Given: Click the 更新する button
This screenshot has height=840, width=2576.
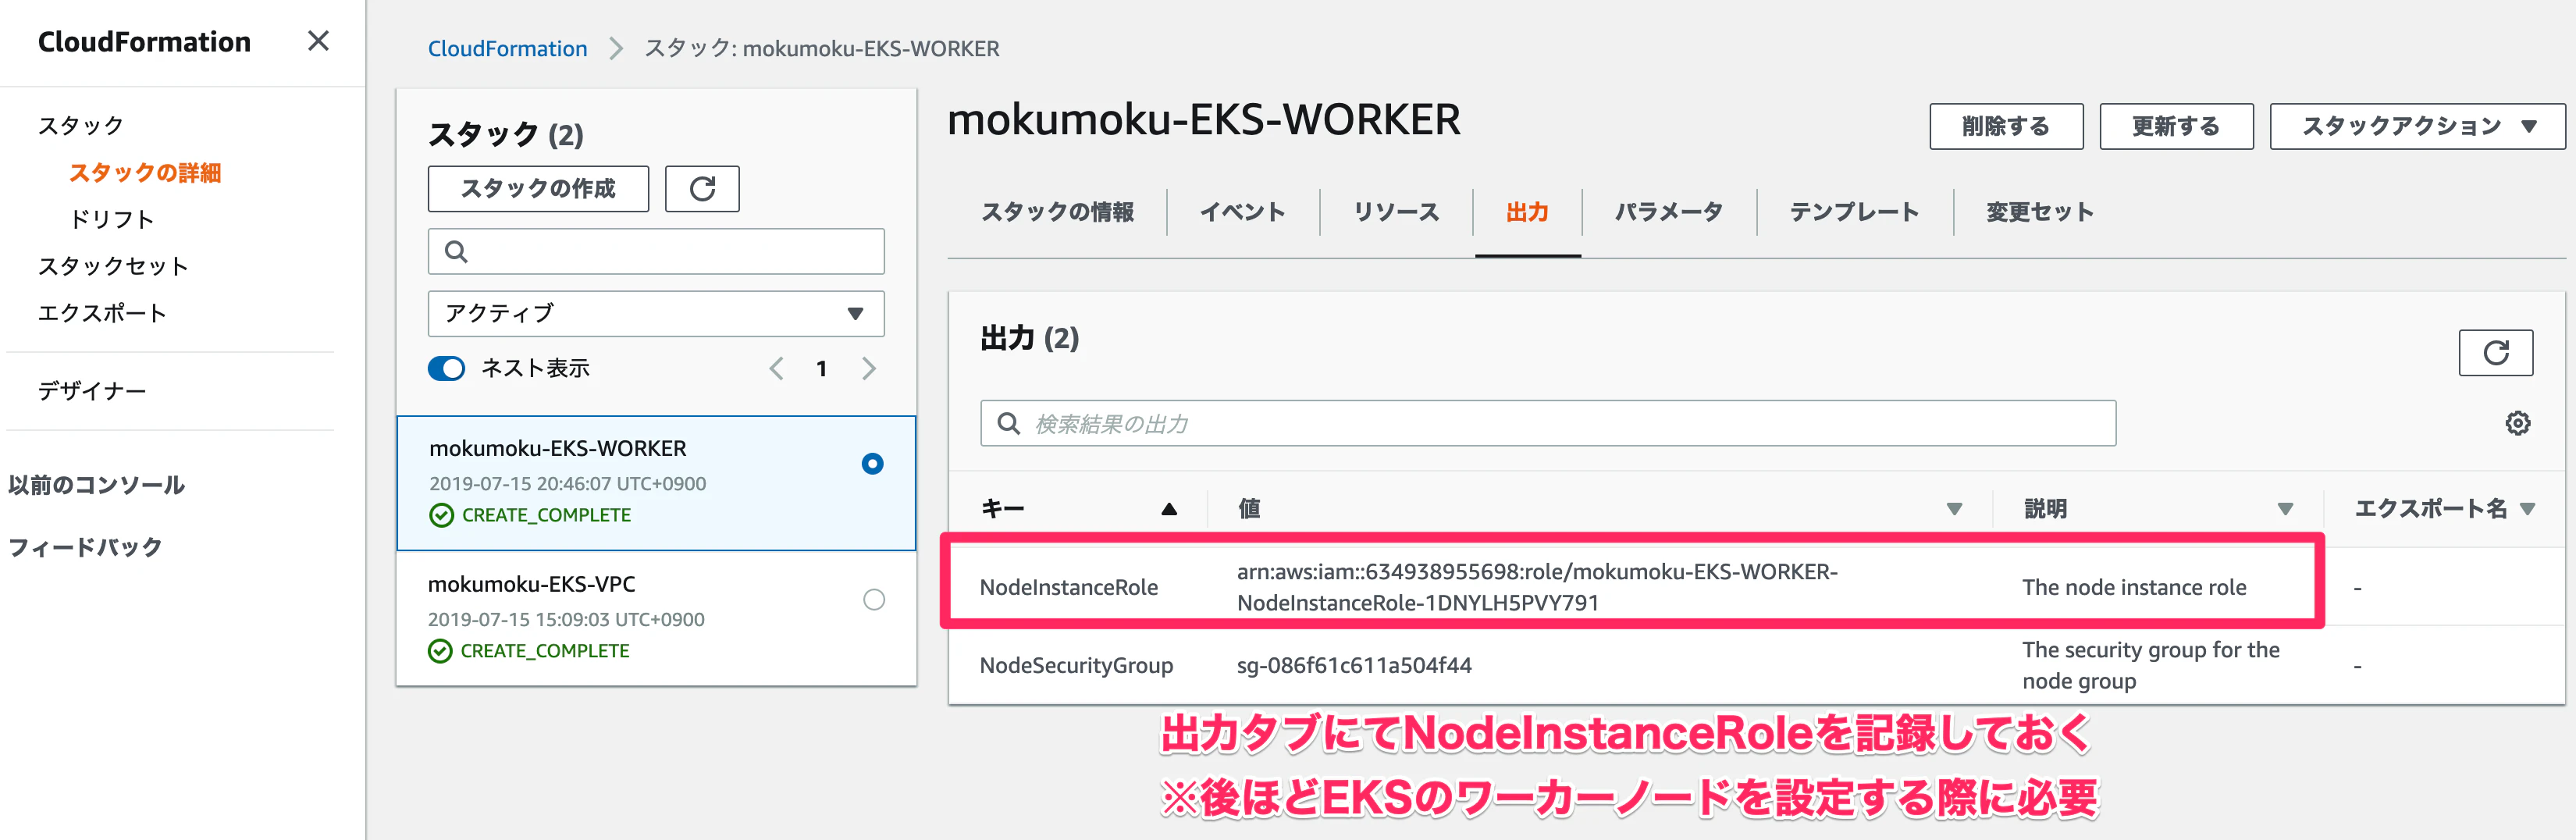Looking at the screenshot, I should click(x=2176, y=127).
